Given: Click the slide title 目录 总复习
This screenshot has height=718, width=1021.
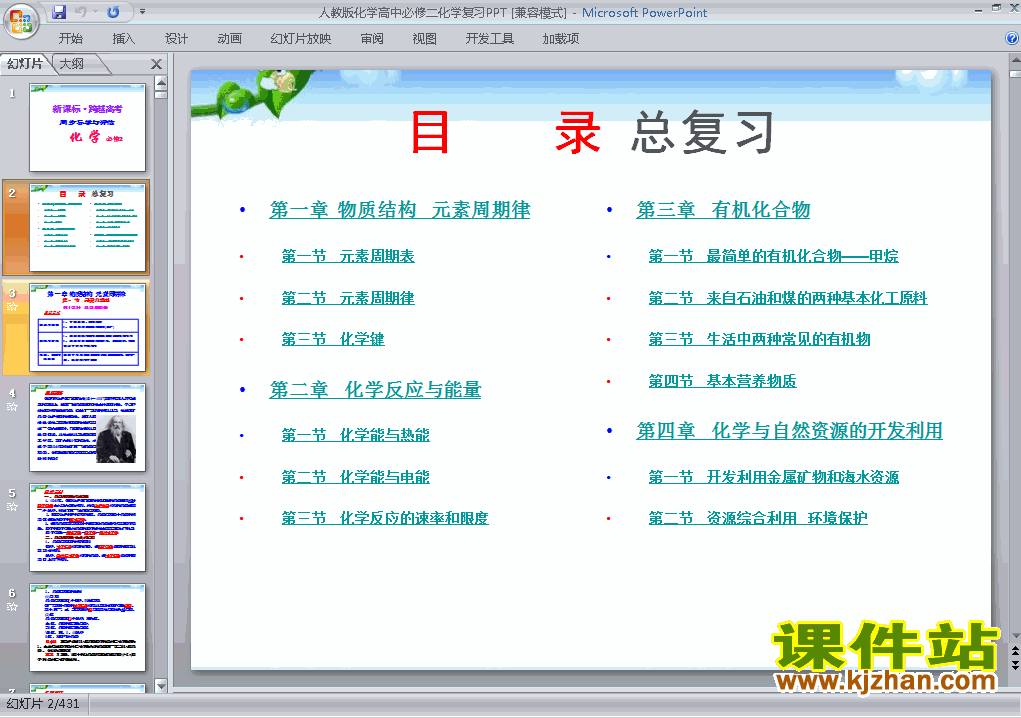Looking at the screenshot, I should pos(592,133).
